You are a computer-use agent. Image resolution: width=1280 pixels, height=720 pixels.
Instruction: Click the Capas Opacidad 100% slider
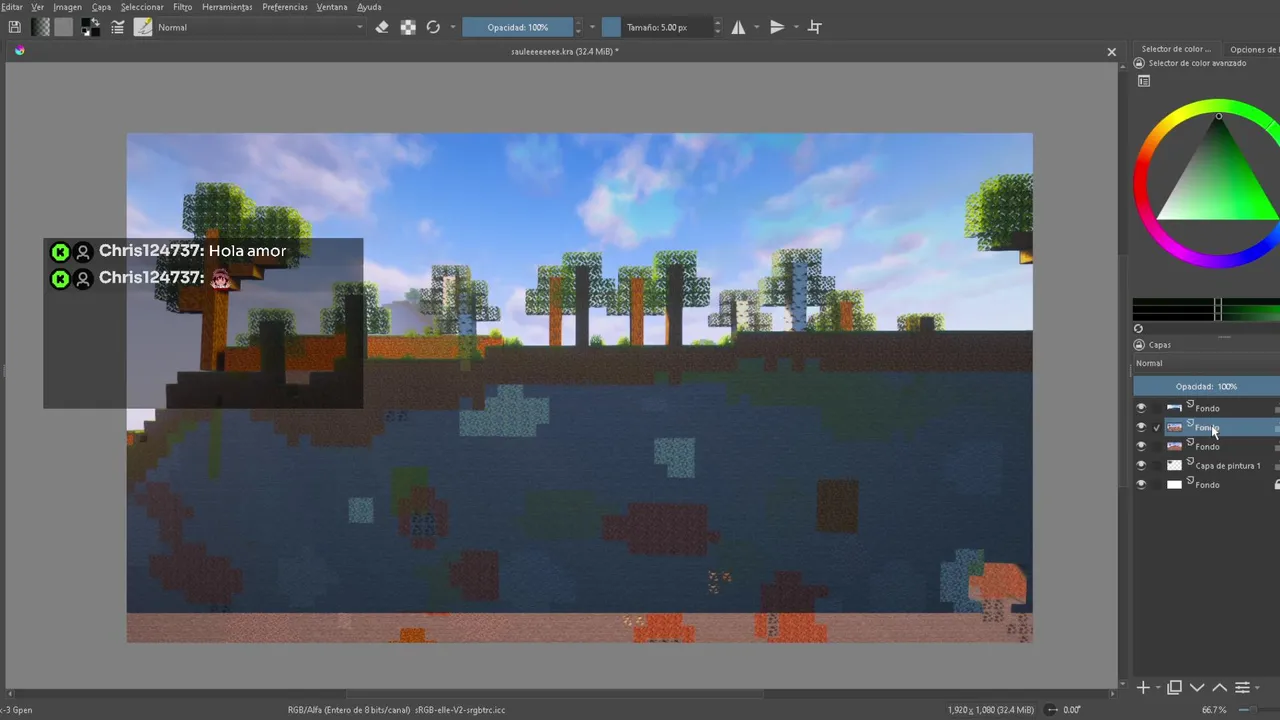(1206, 386)
